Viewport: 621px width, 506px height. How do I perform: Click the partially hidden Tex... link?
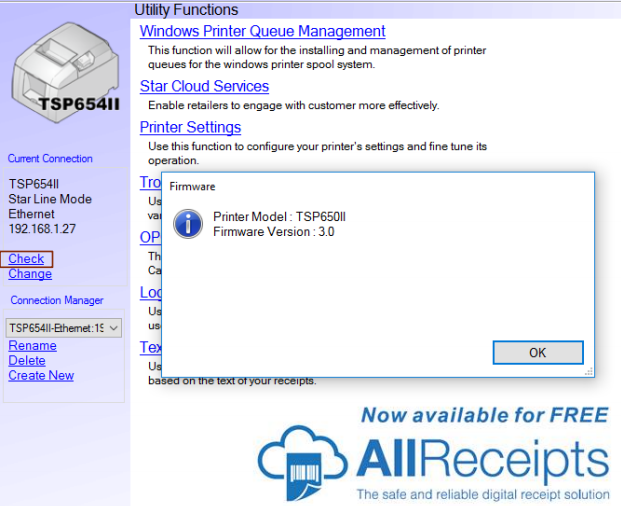point(150,347)
